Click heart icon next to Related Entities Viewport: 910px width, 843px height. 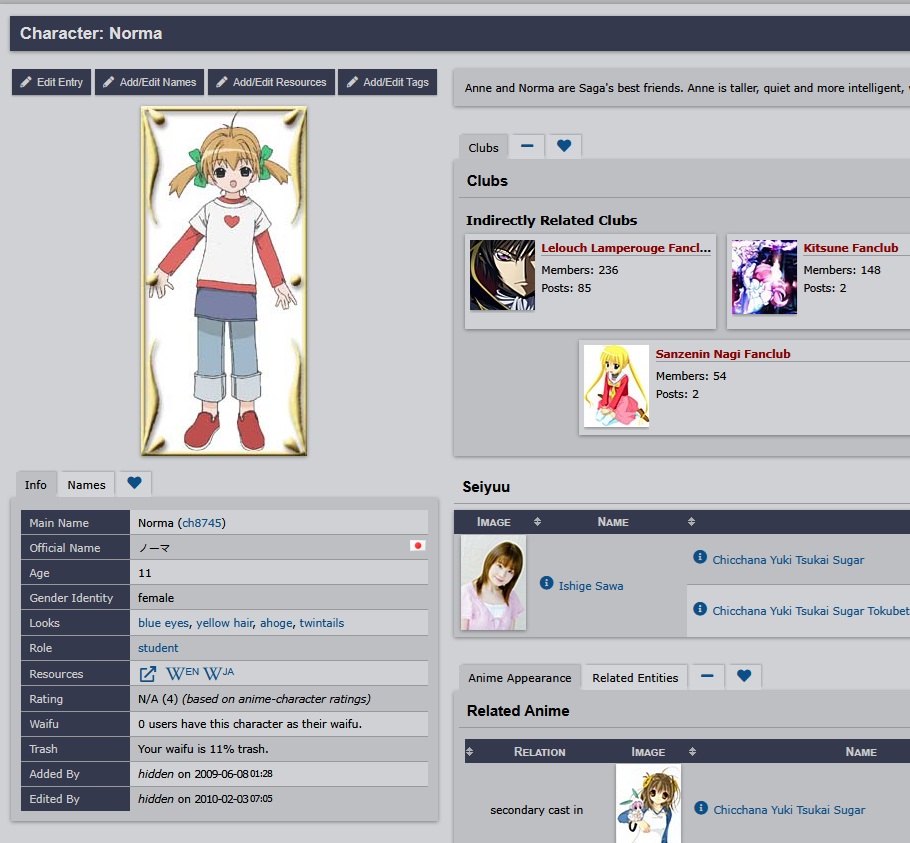(x=744, y=676)
